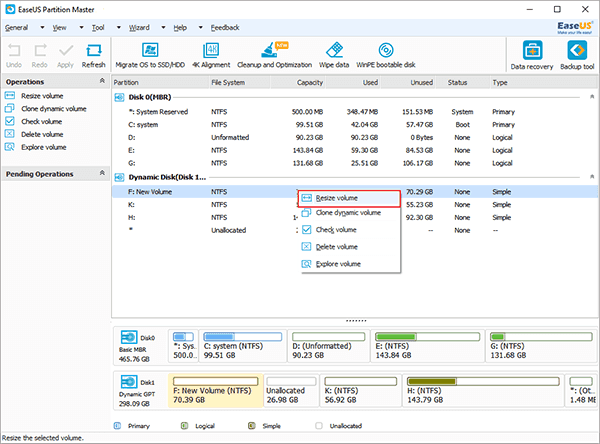
Task: Choose Delete volume from context menu
Action: click(349, 247)
